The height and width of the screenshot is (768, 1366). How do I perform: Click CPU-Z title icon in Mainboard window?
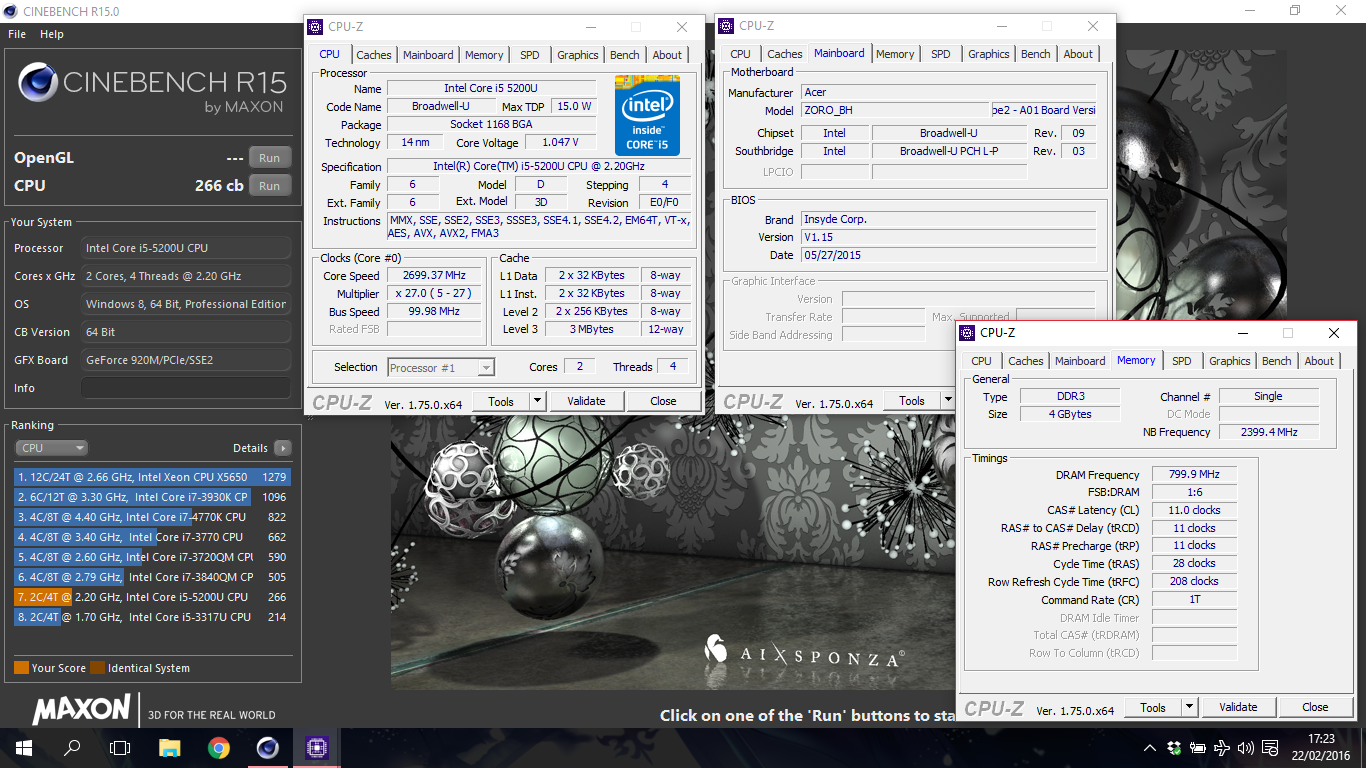click(726, 26)
